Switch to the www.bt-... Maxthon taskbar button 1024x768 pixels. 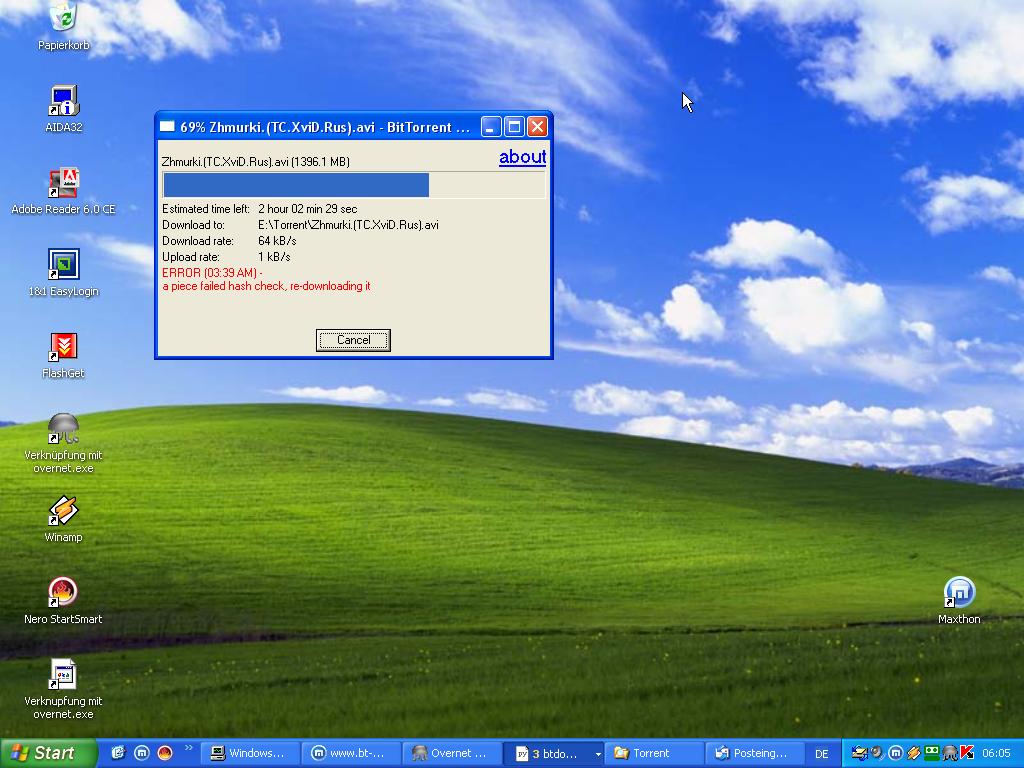pyautogui.click(x=350, y=754)
